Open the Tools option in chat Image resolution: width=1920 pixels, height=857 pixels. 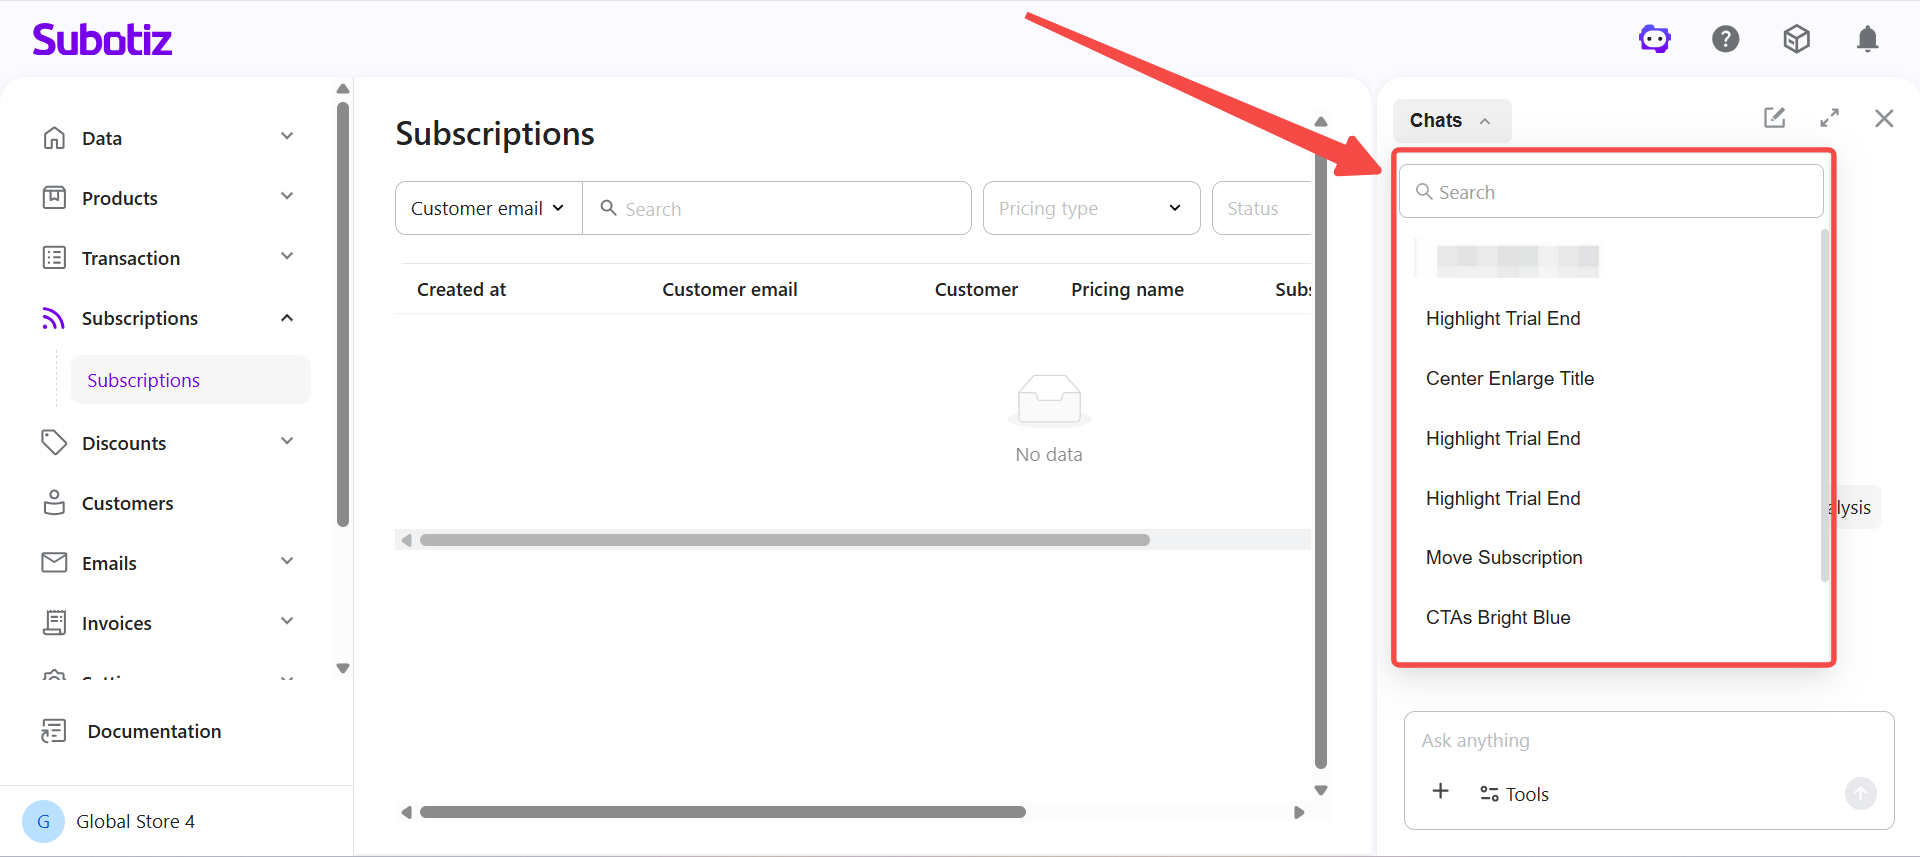click(1514, 794)
